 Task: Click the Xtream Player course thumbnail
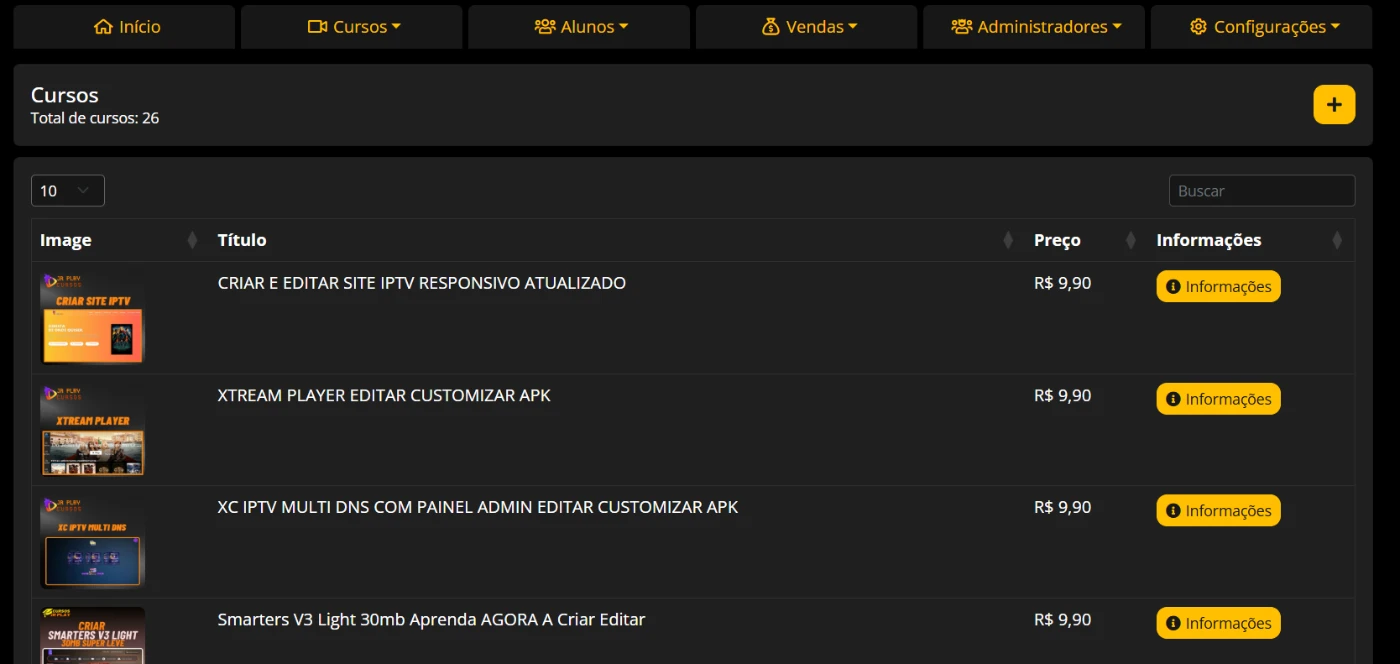(x=93, y=430)
